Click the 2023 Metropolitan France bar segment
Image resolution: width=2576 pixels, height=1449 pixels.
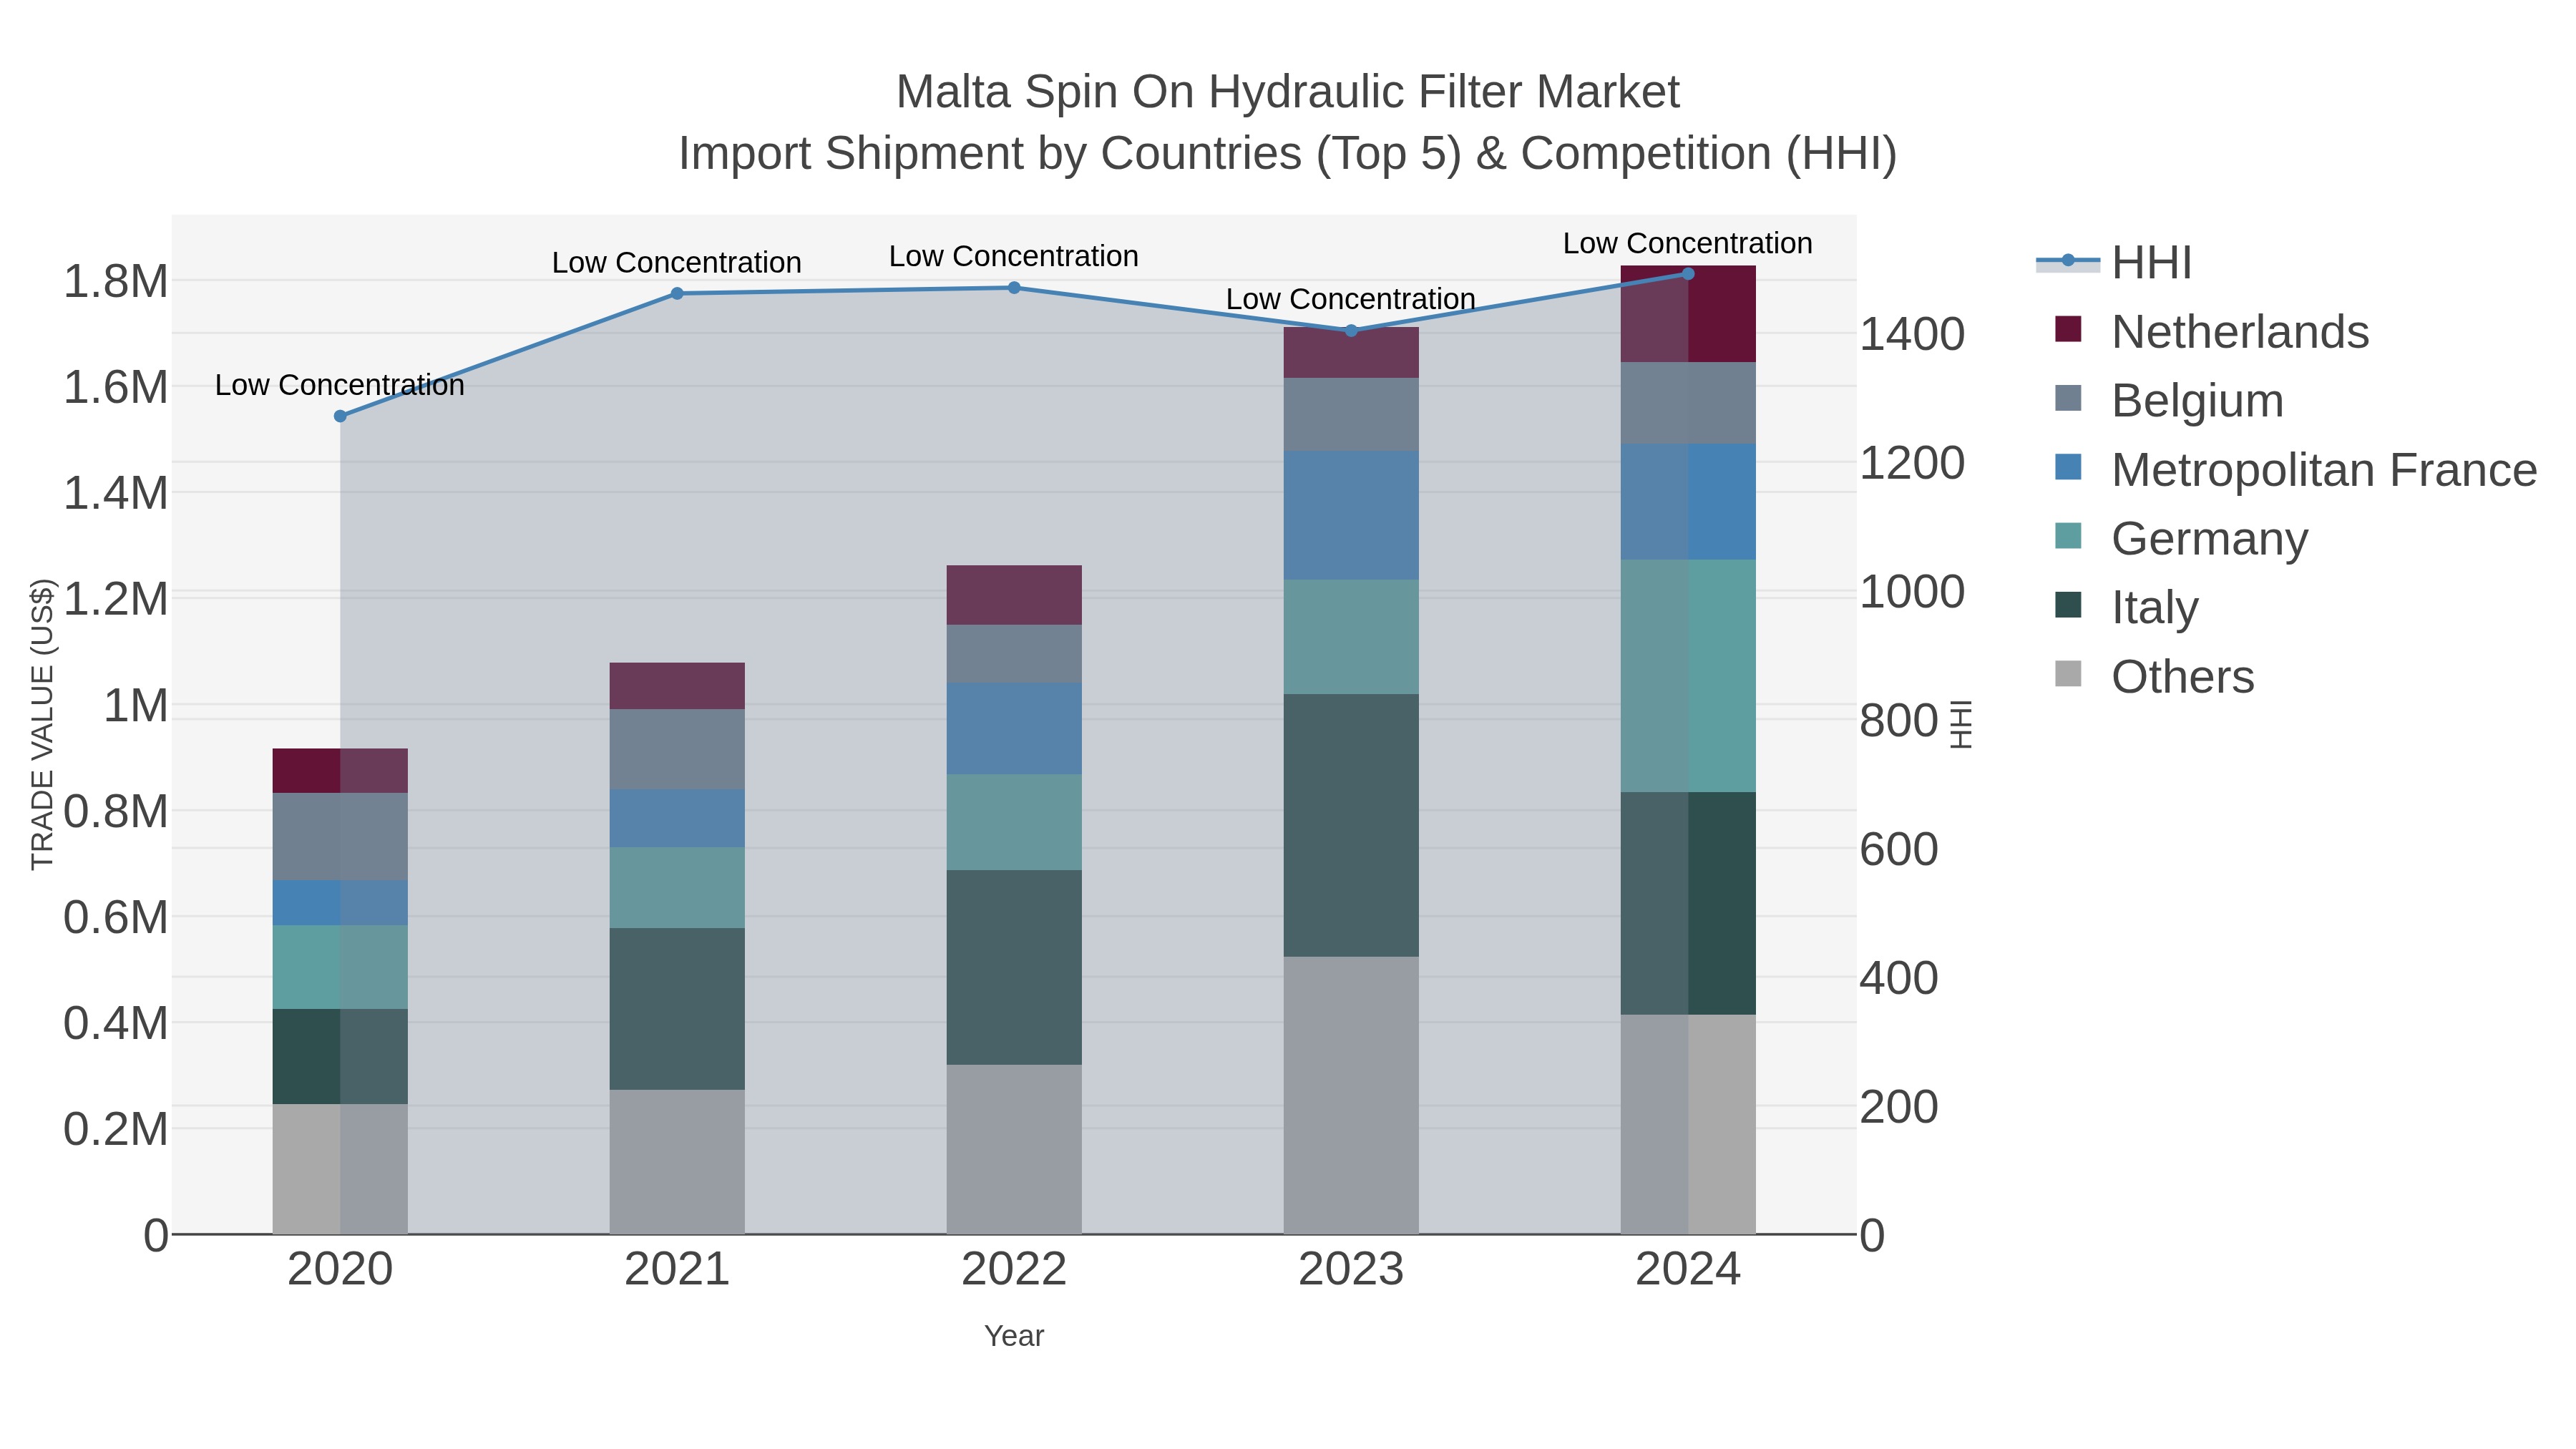pyautogui.click(x=1351, y=516)
